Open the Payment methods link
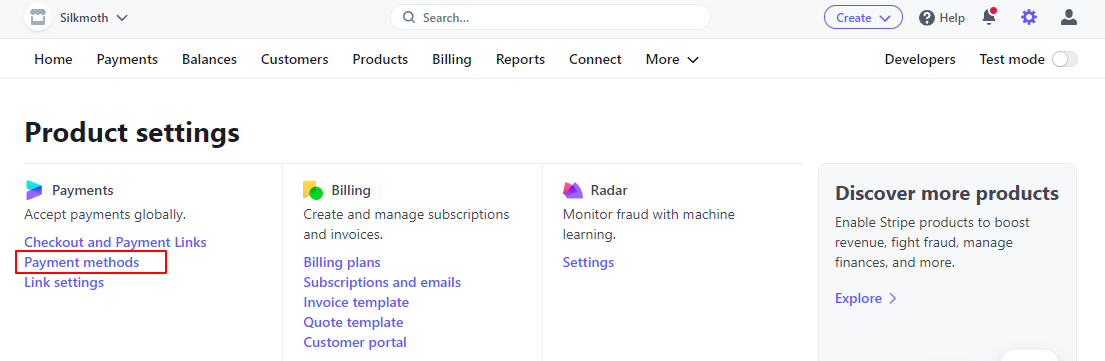The image size is (1105, 361). (82, 262)
